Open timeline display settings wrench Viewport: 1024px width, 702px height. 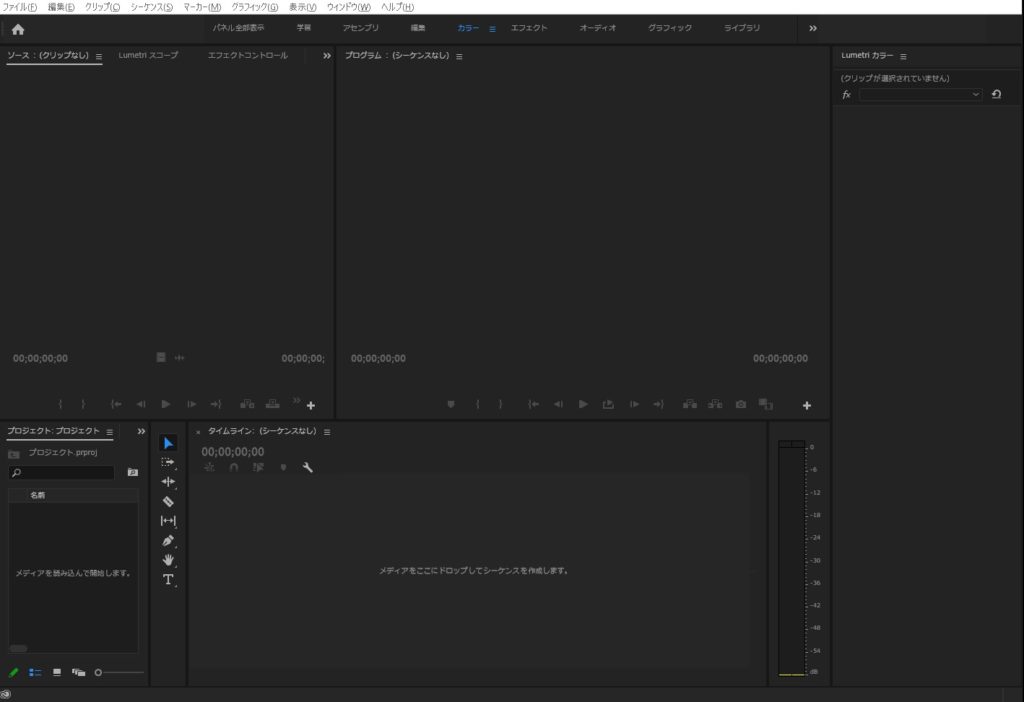pyautogui.click(x=308, y=467)
